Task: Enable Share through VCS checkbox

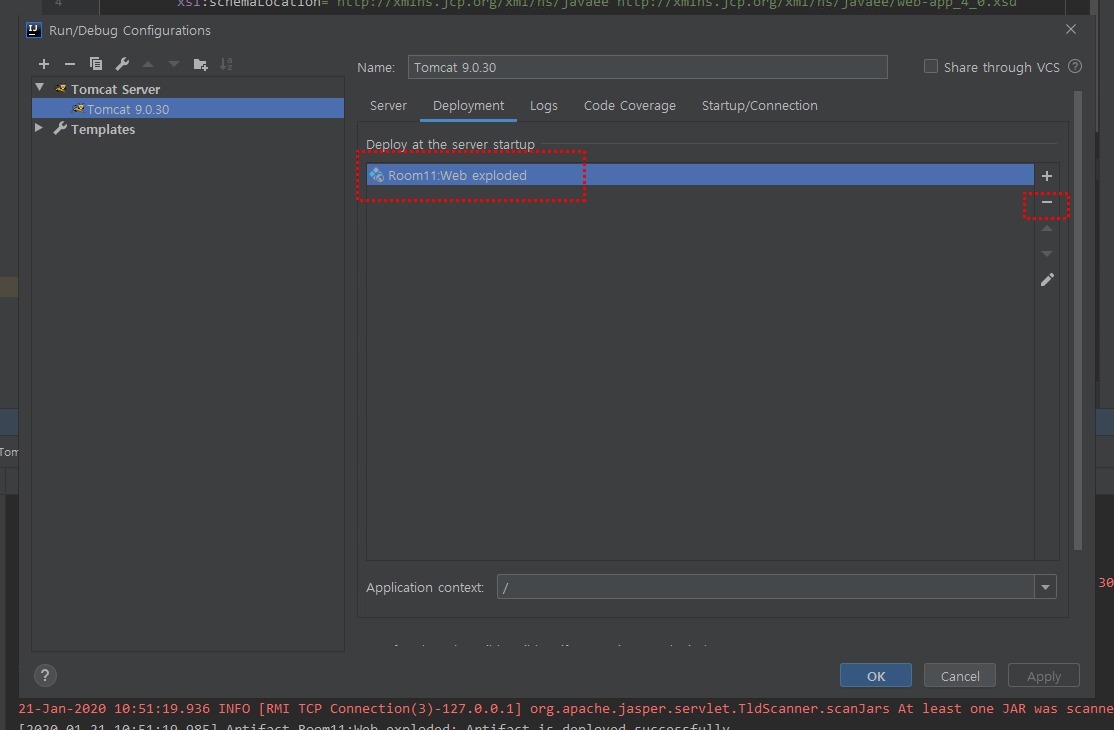Action: click(x=931, y=66)
